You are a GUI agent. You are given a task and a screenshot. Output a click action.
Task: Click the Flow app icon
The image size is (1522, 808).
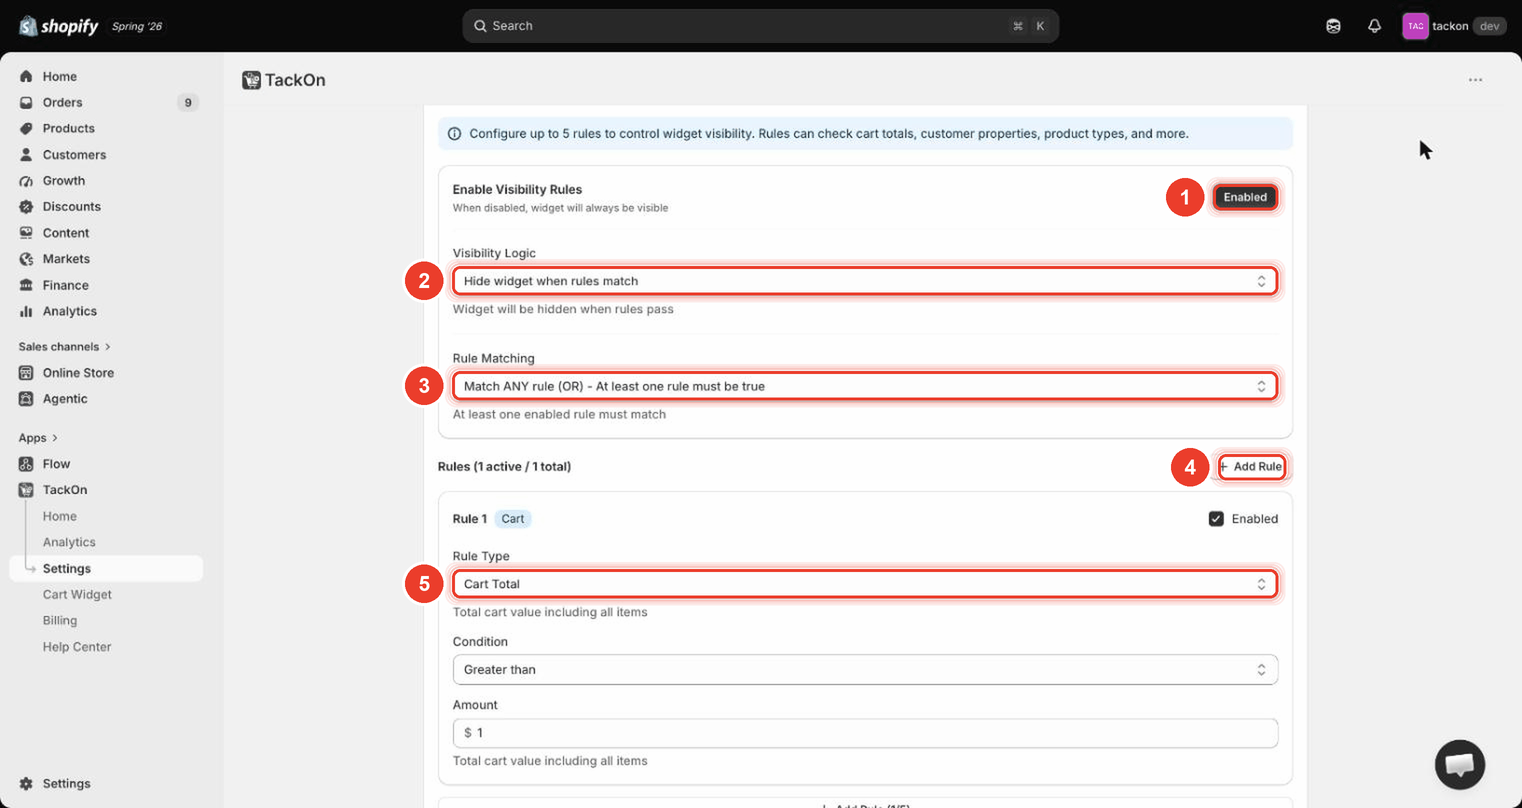(26, 464)
